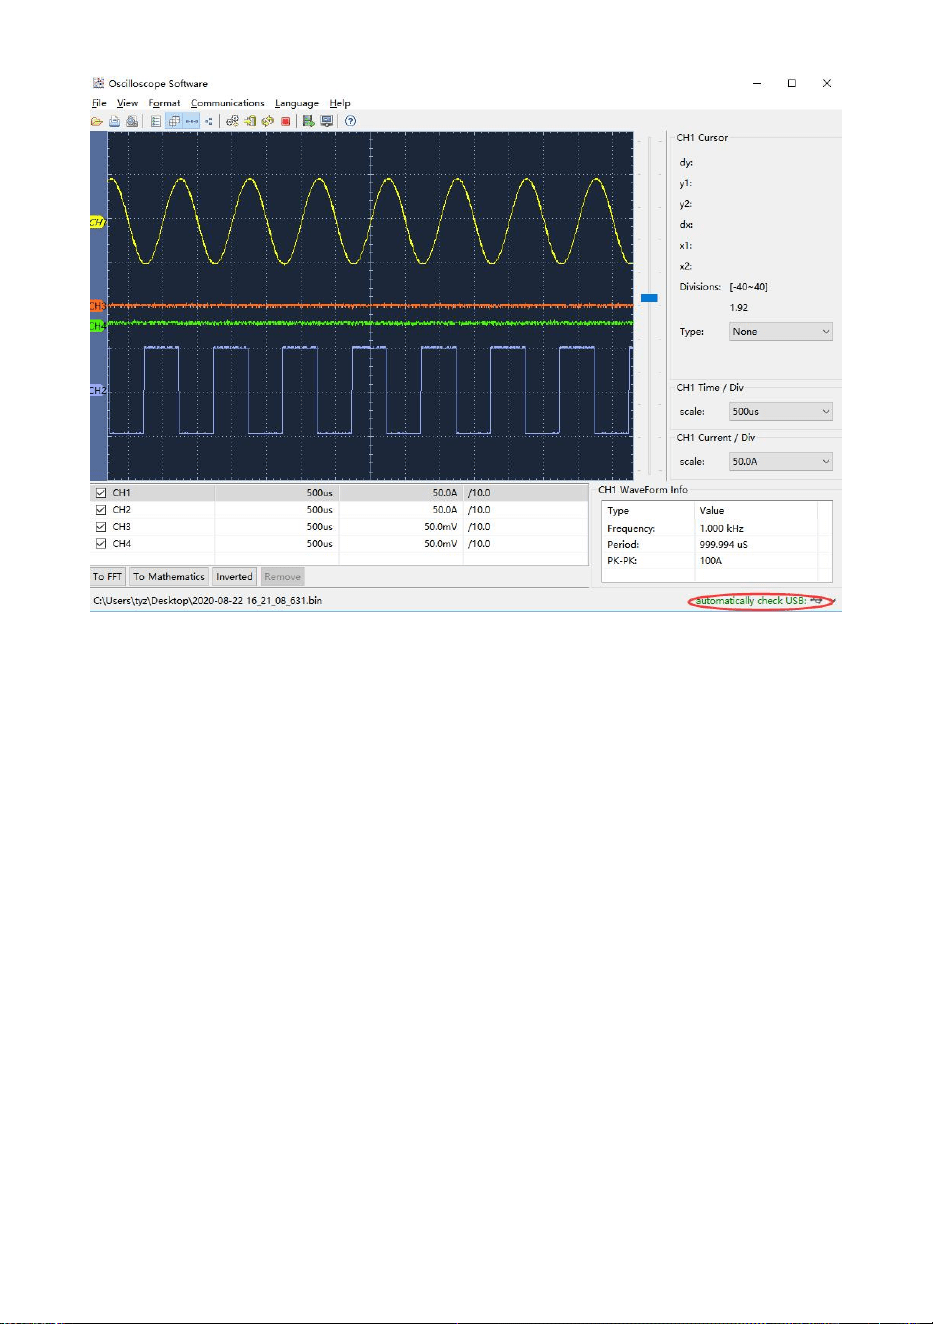The image size is (933, 1324).
Task: Click the blue vertical position slider handle
Action: pyautogui.click(x=649, y=298)
